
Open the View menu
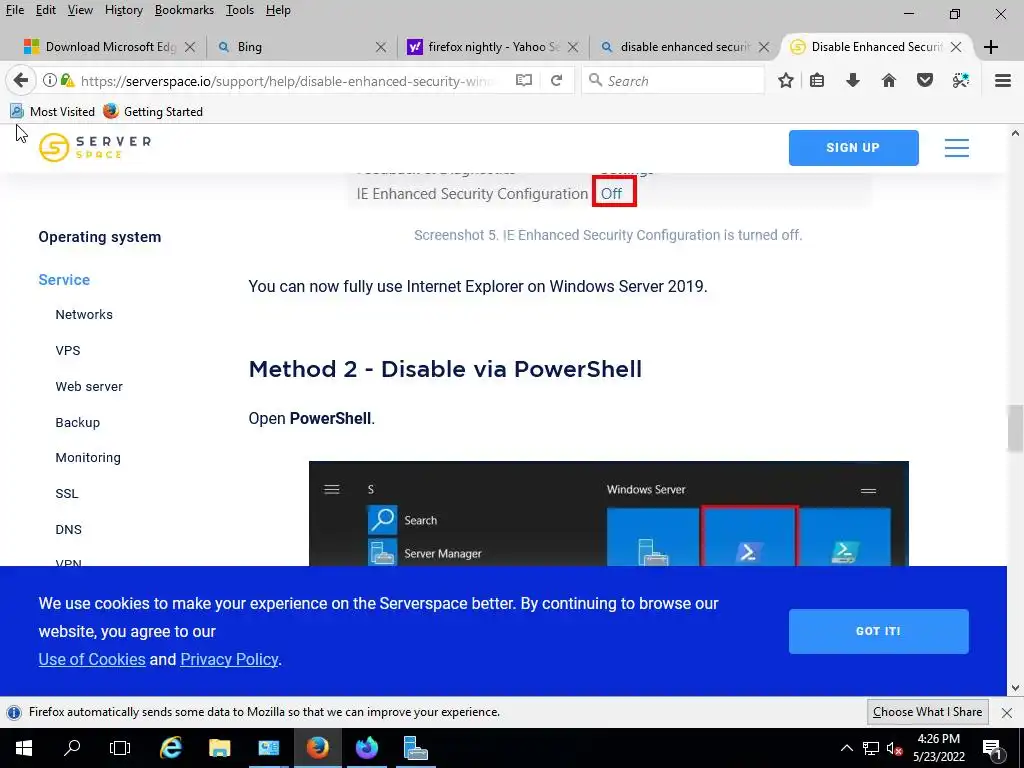80,10
